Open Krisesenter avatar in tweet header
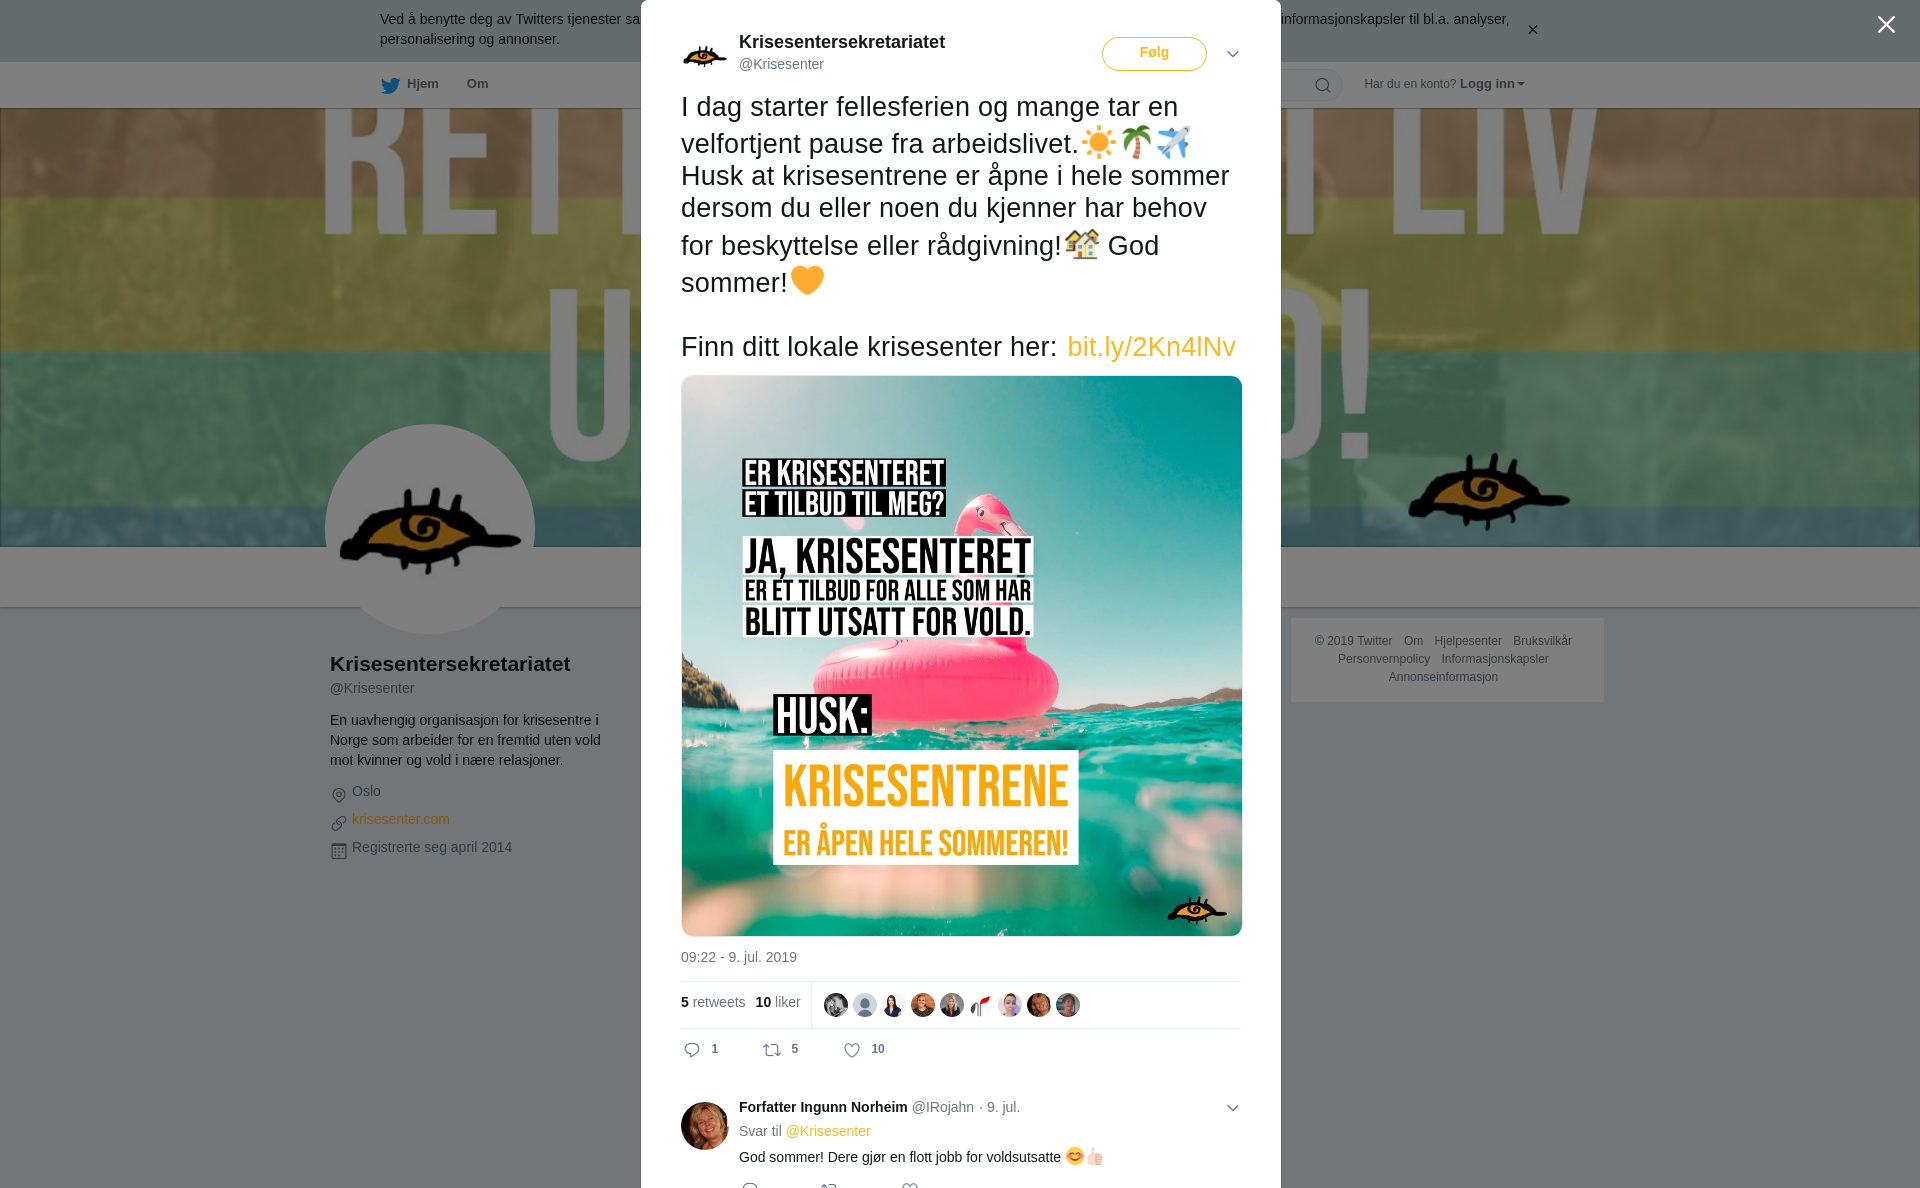The image size is (1920, 1188). click(705, 55)
